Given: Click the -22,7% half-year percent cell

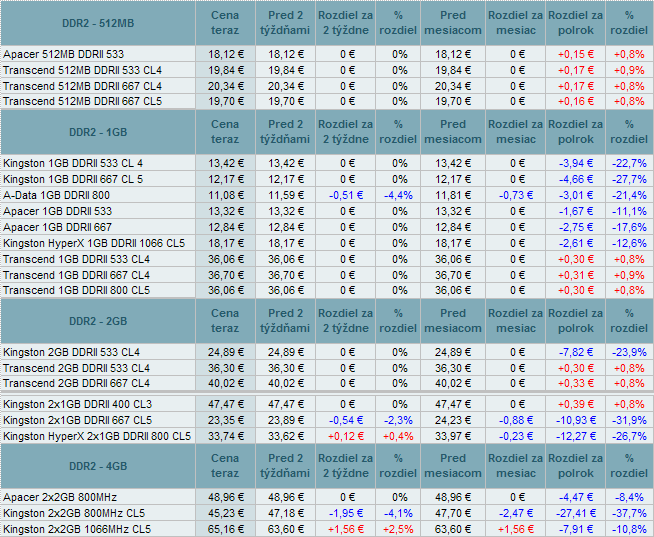Looking at the screenshot, I should (629, 163).
